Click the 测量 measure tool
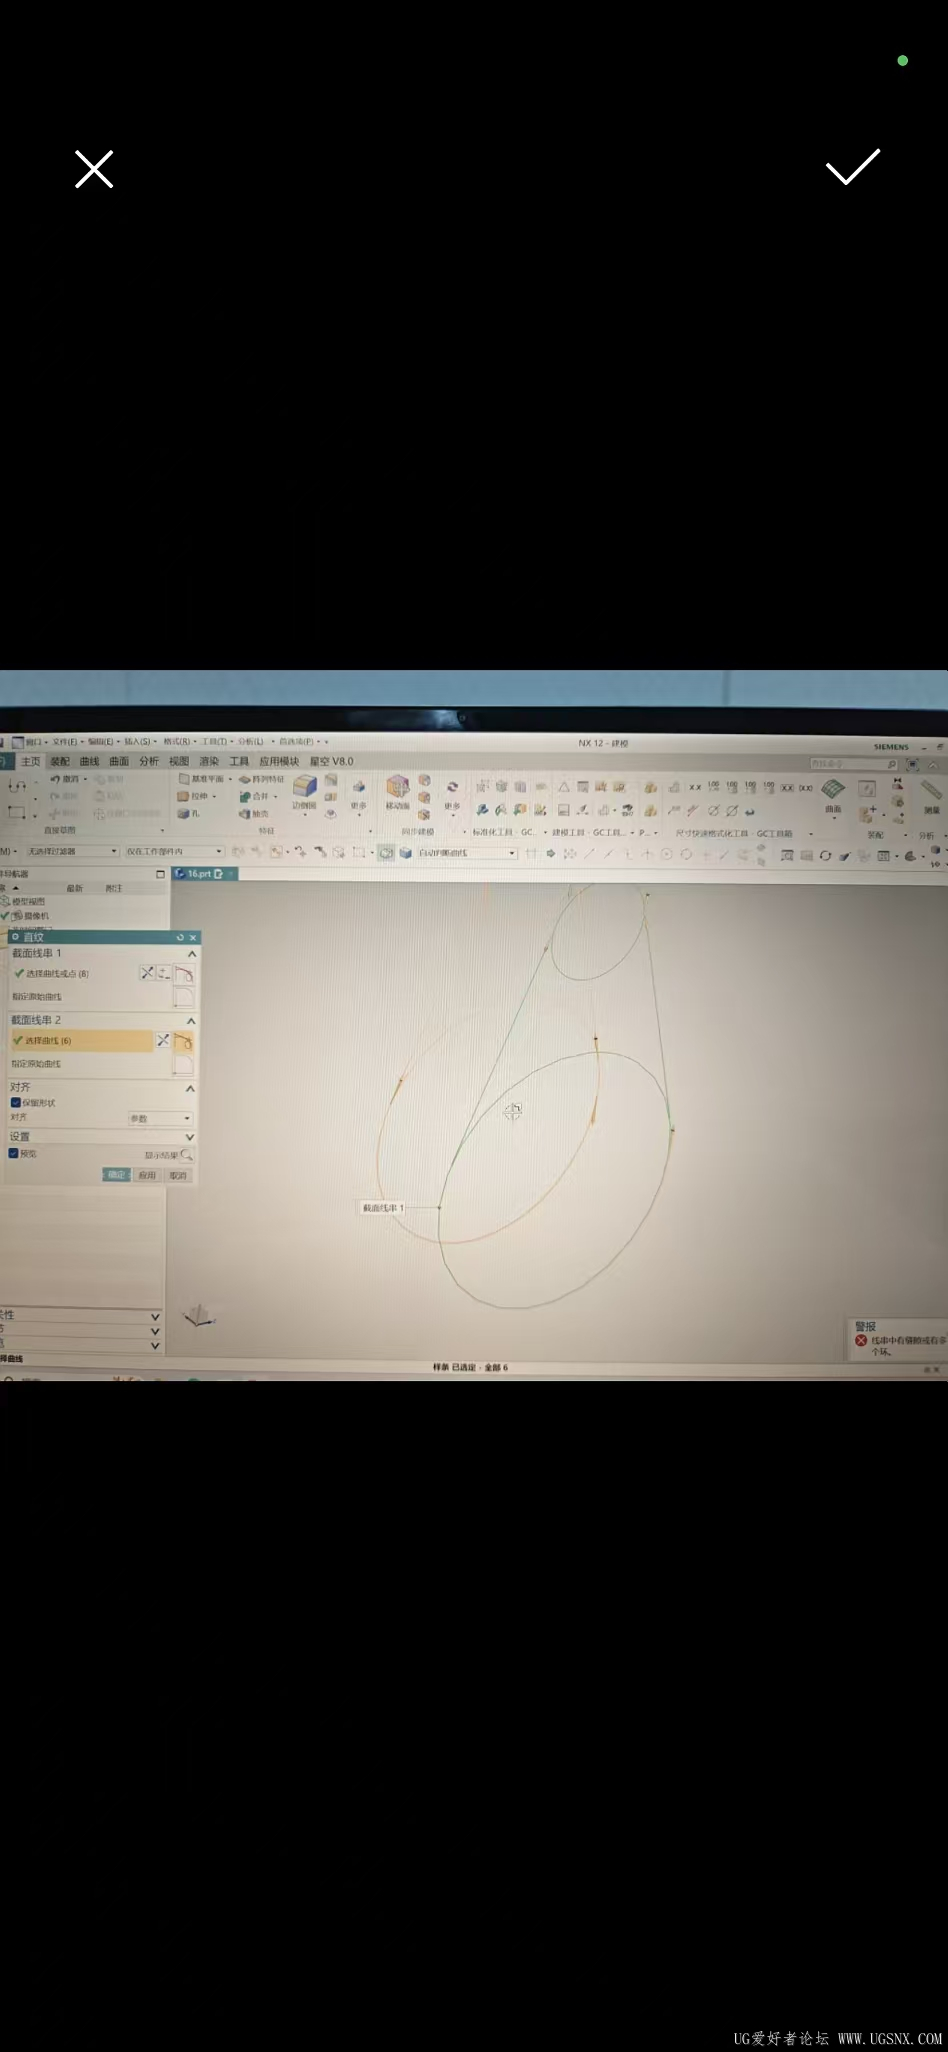 pos(932,797)
